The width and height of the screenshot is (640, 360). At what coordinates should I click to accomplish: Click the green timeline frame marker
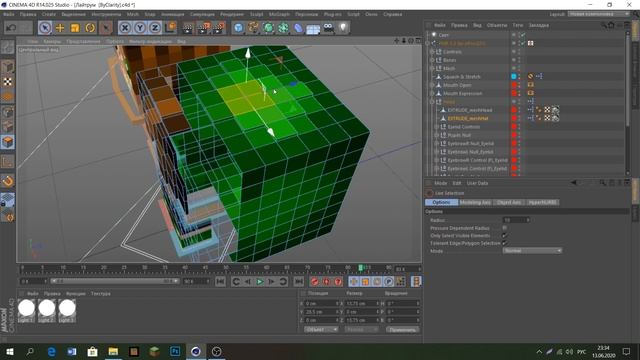(360, 267)
